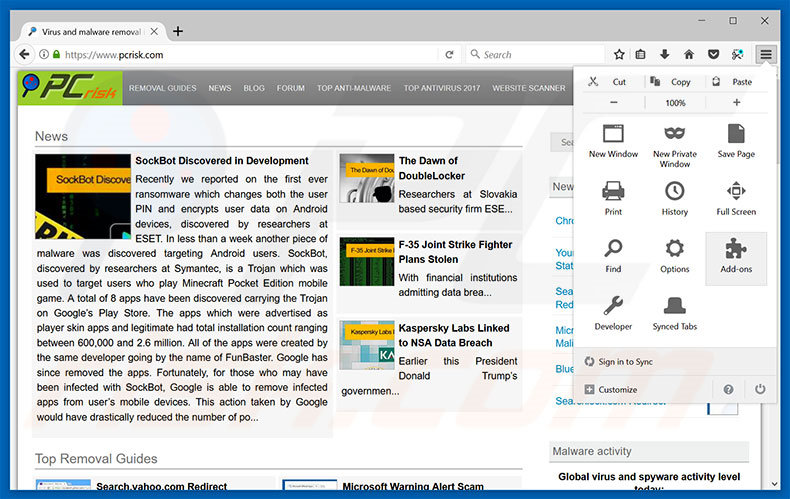This screenshot has height=499, width=790.
Task: Close the Virus and malware removal tab
Action: (154, 31)
